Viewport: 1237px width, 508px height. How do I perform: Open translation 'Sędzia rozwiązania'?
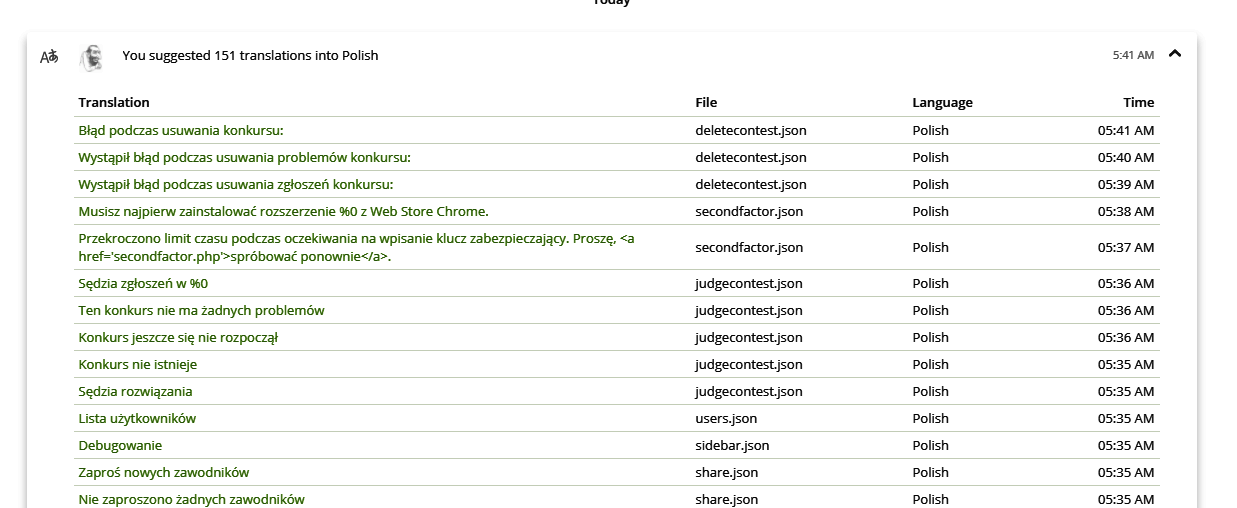(135, 391)
